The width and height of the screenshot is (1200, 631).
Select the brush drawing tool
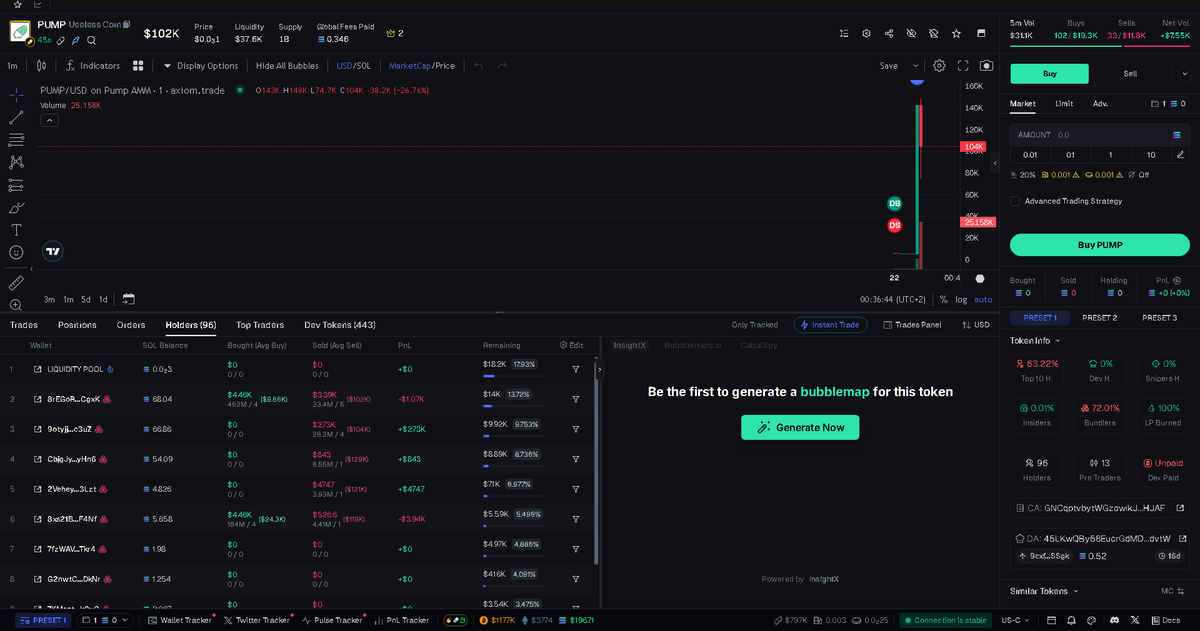pos(16,208)
